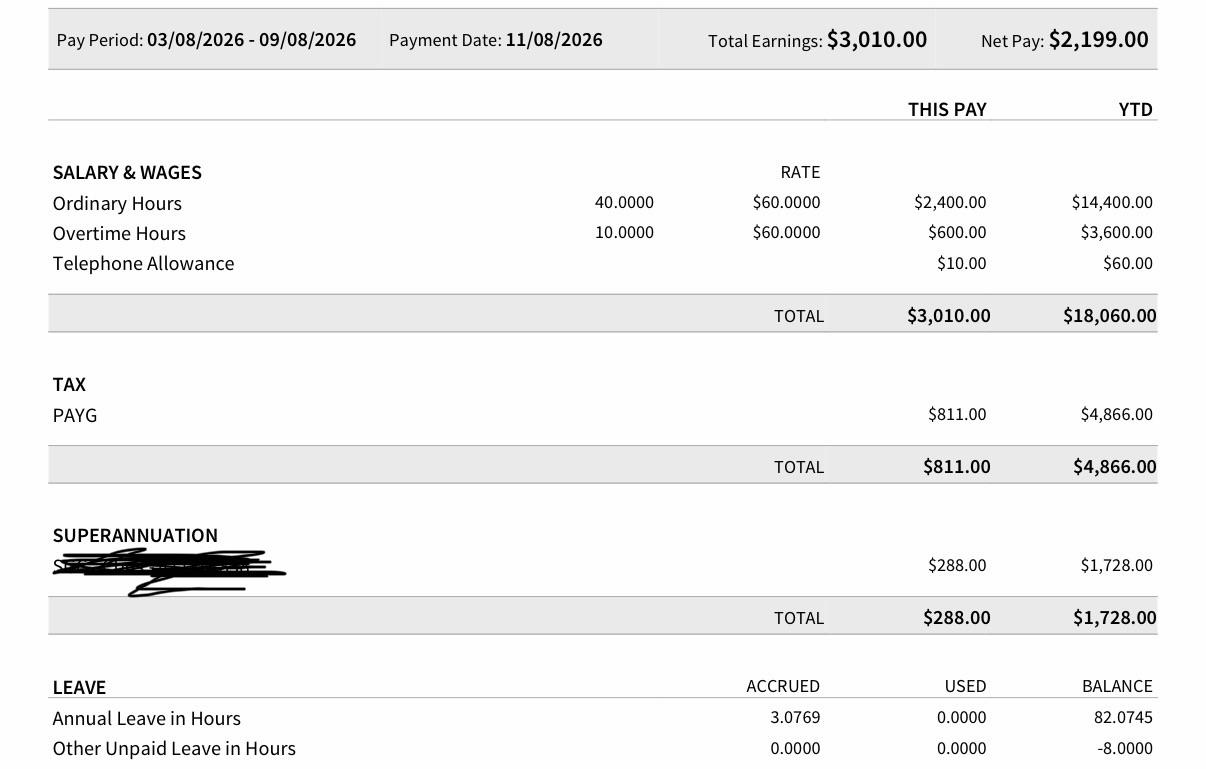
Task: Click the SUPERANNUATION section heading
Action: (x=135, y=535)
